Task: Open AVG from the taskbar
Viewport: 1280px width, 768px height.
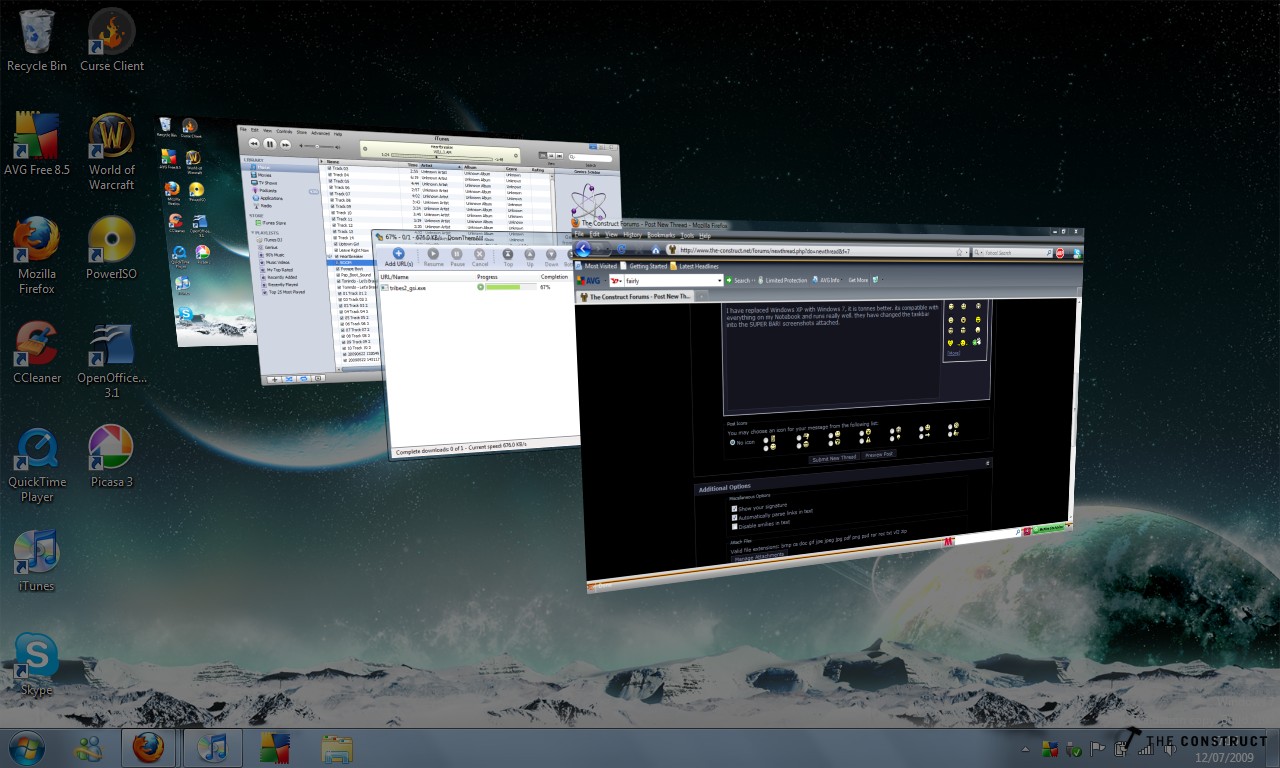Action: tap(275, 747)
